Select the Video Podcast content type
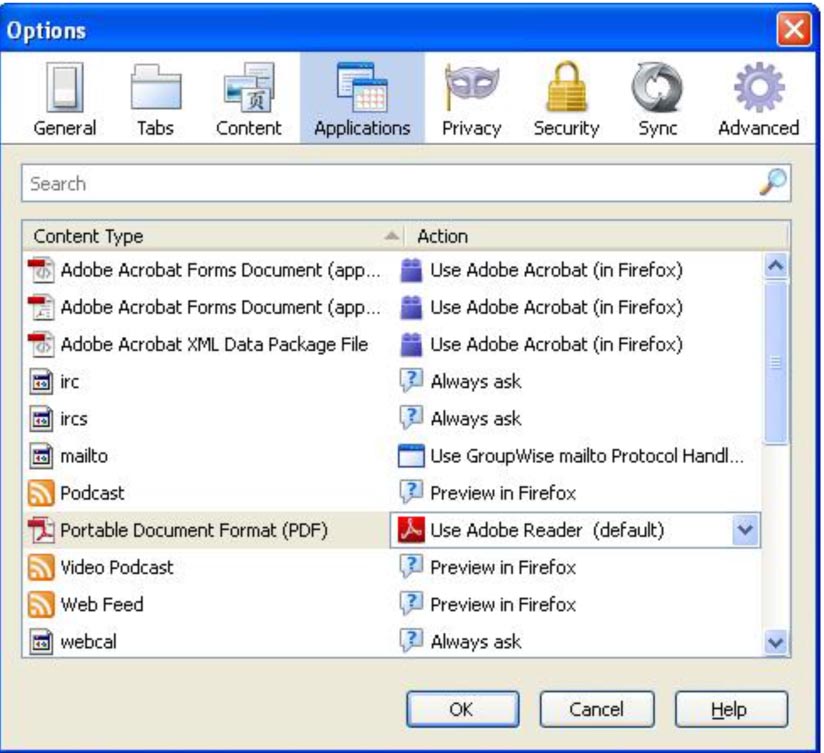 click(x=392, y=568)
